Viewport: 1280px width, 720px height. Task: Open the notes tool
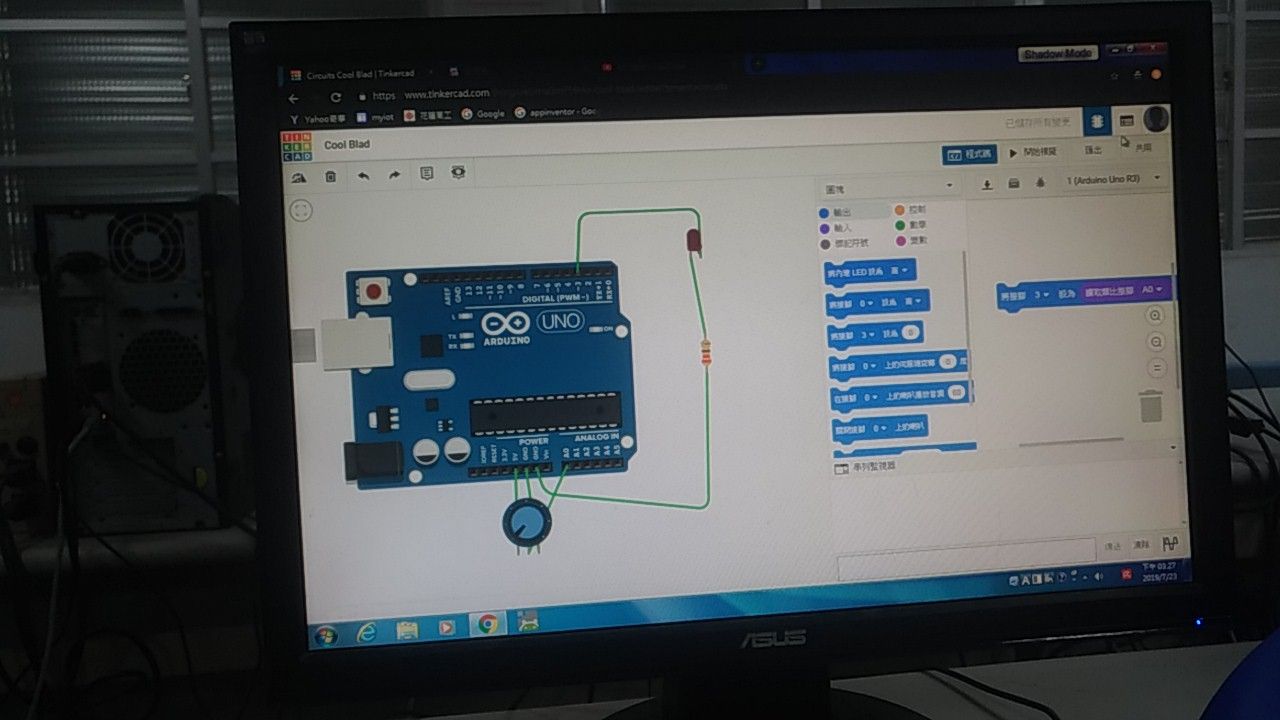tap(427, 173)
